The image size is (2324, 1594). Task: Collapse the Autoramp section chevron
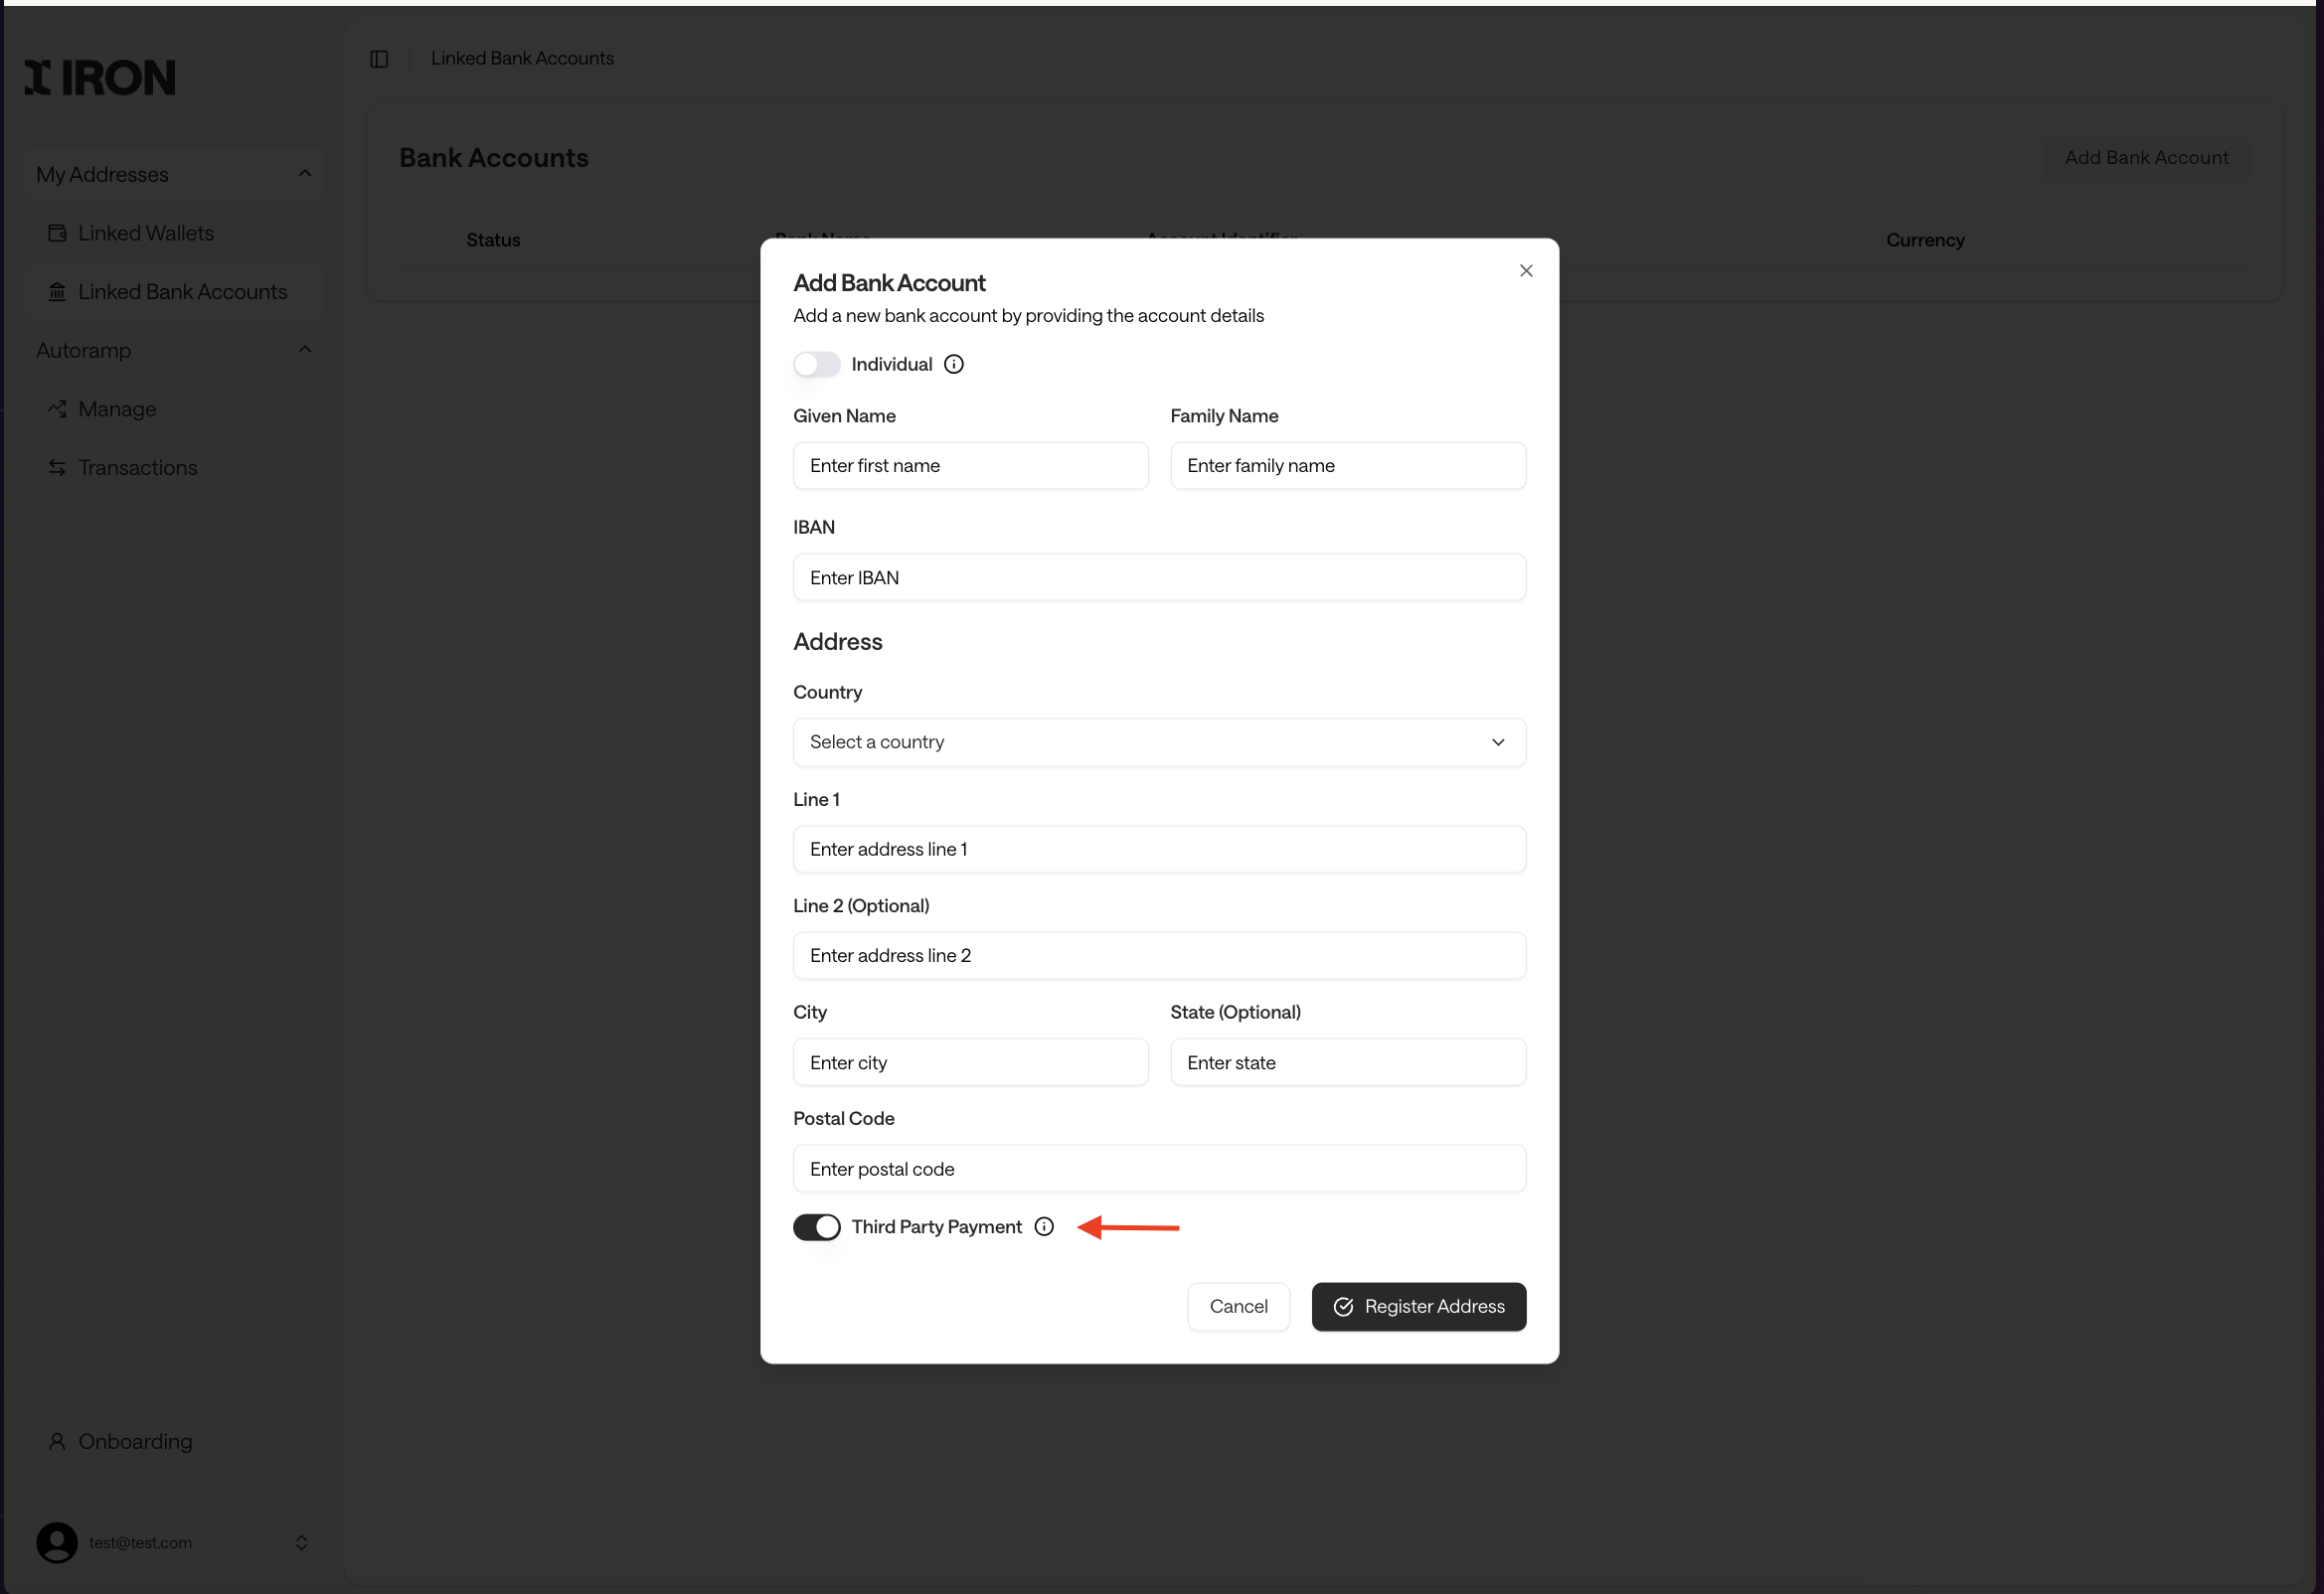click(x=305, y=350)
